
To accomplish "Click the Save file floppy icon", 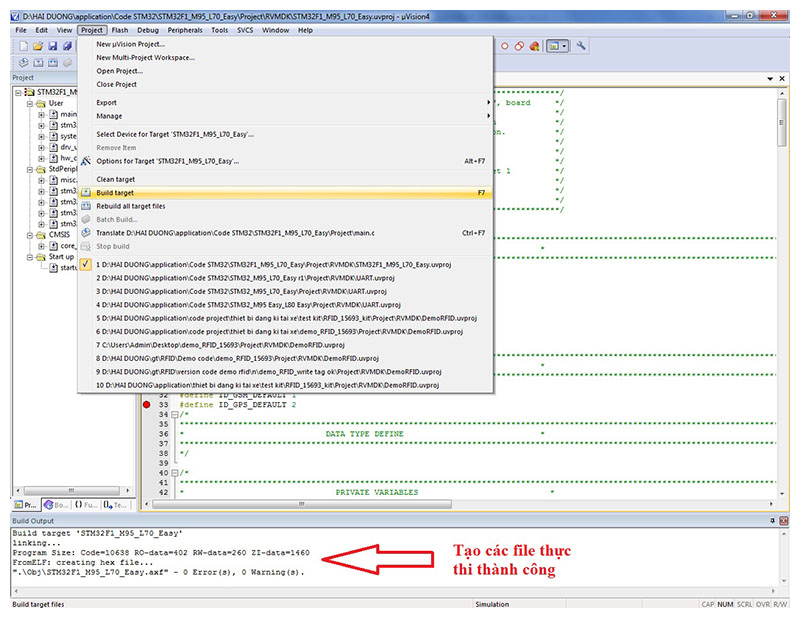I will point(52,46).
